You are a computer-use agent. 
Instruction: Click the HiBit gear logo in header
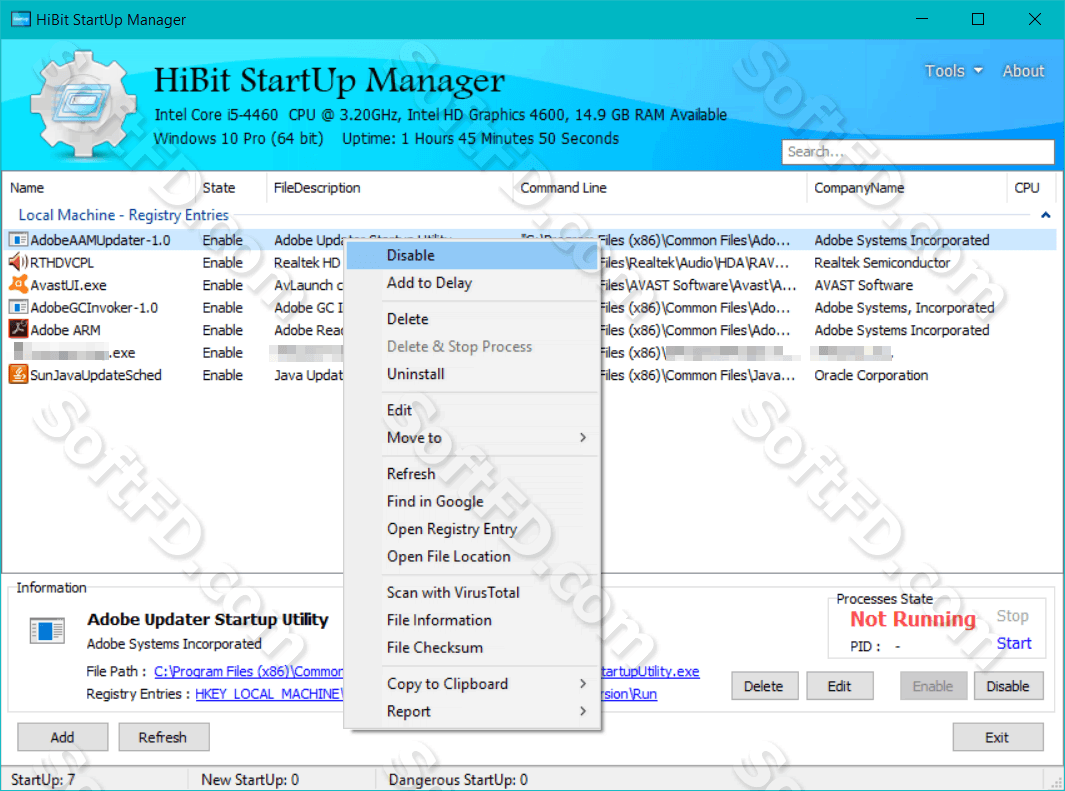pyautogui.click(x=84, y=103)
